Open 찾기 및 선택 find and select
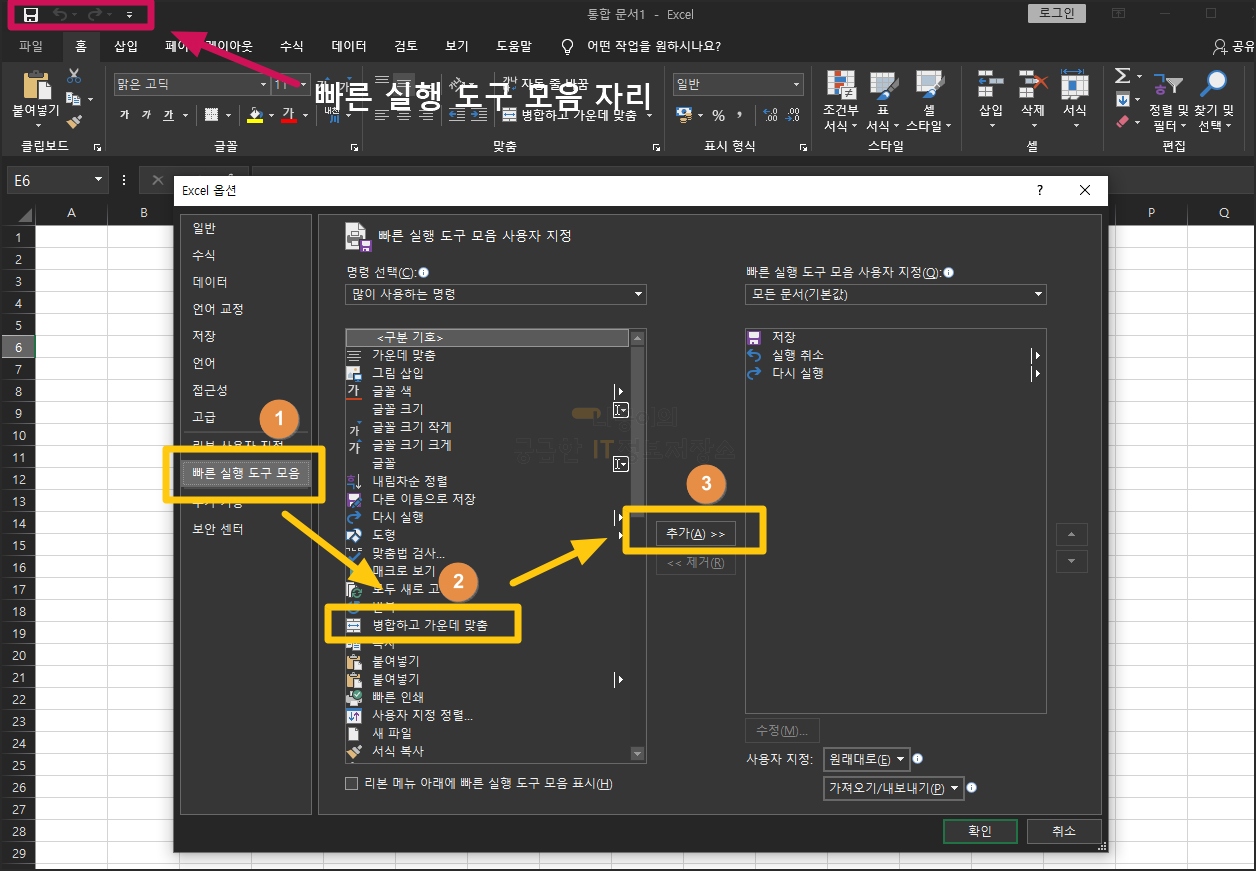 click(1214, 101)
